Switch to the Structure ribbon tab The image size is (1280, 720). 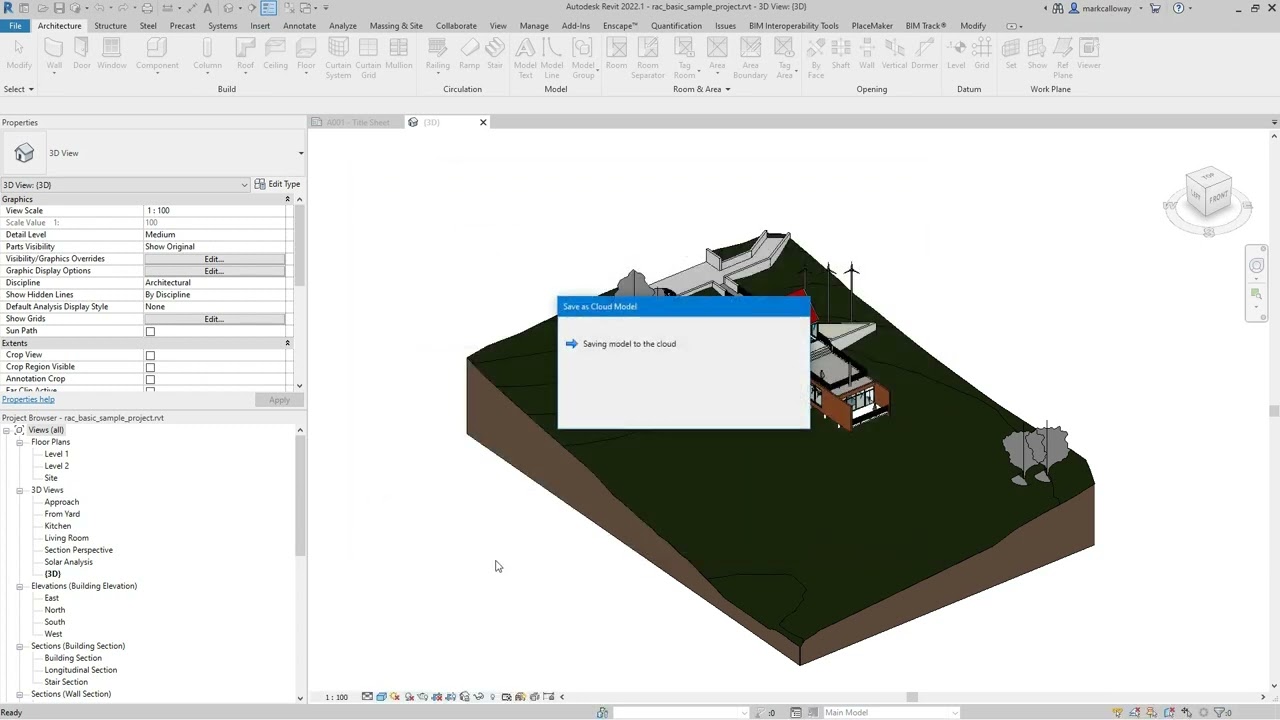point(110,26)
